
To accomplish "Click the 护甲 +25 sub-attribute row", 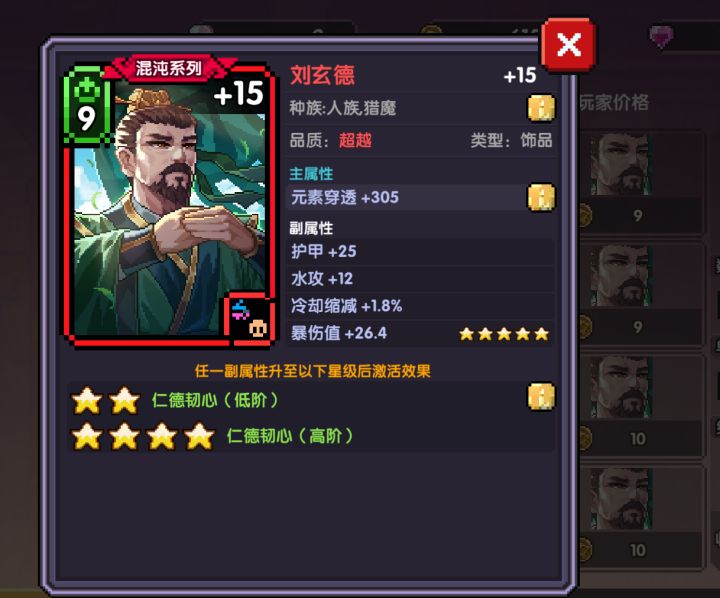I will (x=420, y=252).
